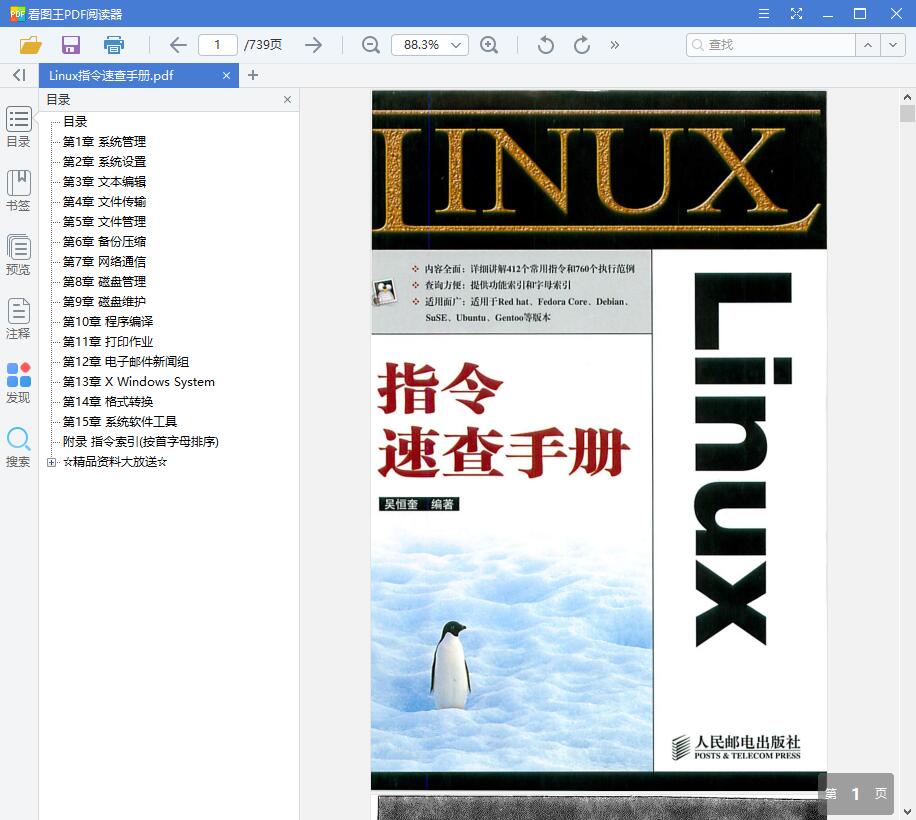Click the vertical scrollbar thumb

[907, 113]
